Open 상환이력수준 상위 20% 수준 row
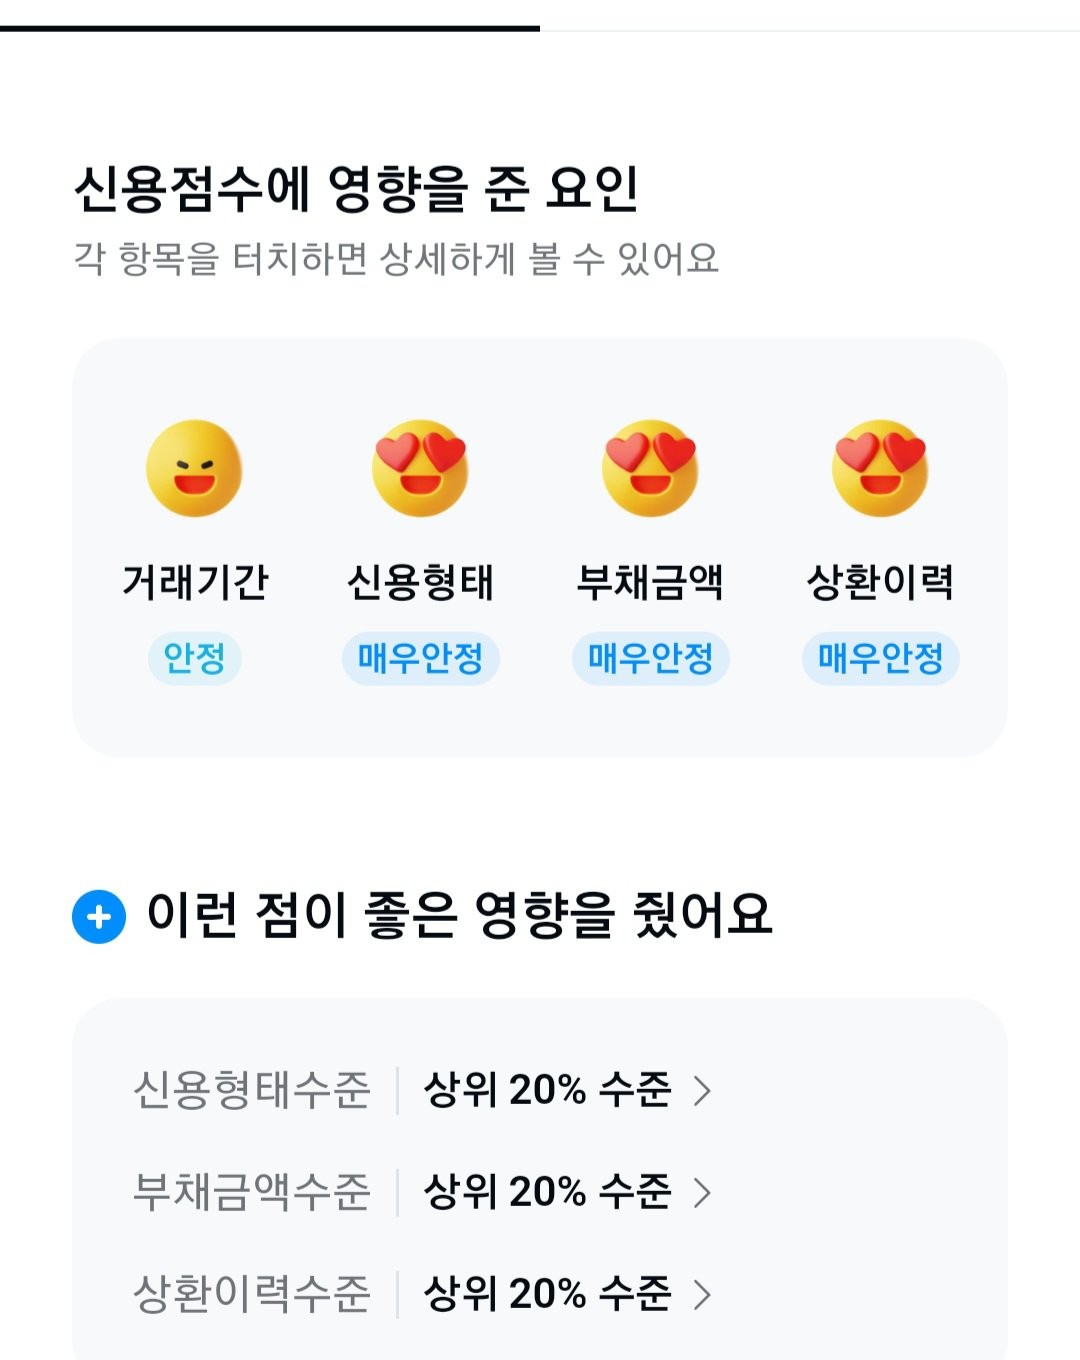1080x1360 pixels. coord(540,1294)
